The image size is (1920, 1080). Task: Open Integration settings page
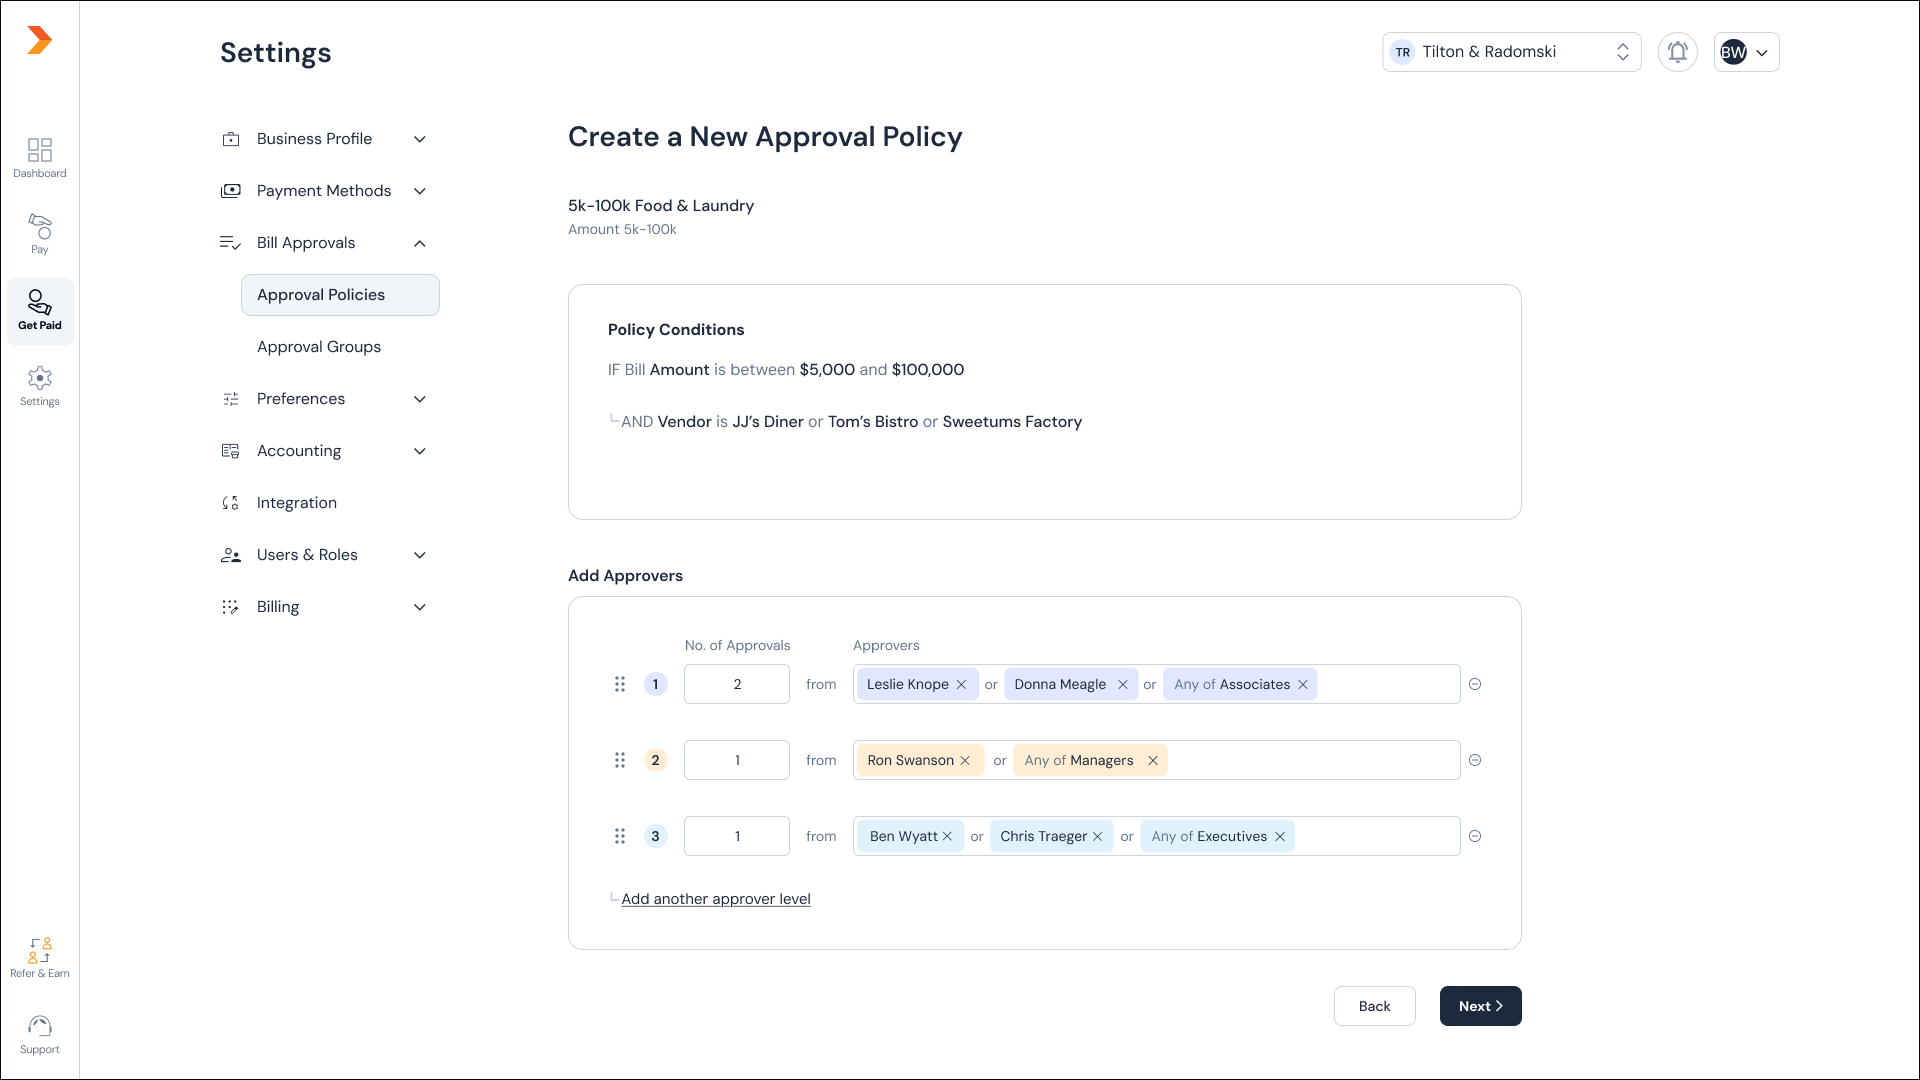[297, 503]
